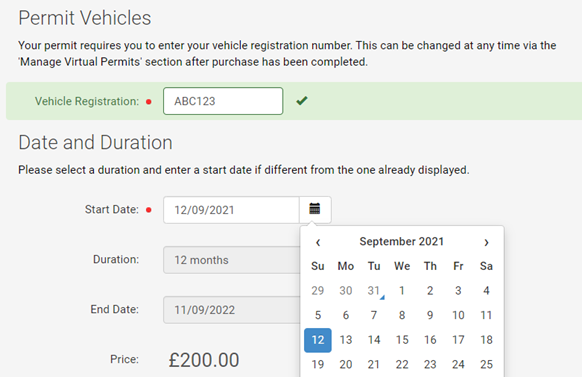Select September 12 in calendar

coord(318,340)
